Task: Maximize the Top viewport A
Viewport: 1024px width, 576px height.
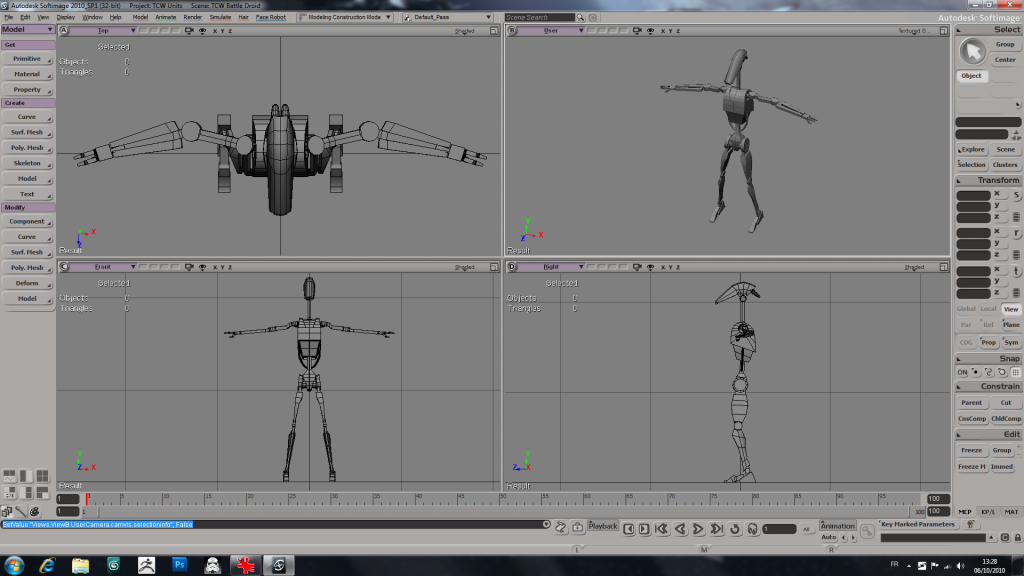Action: (494, 31)
